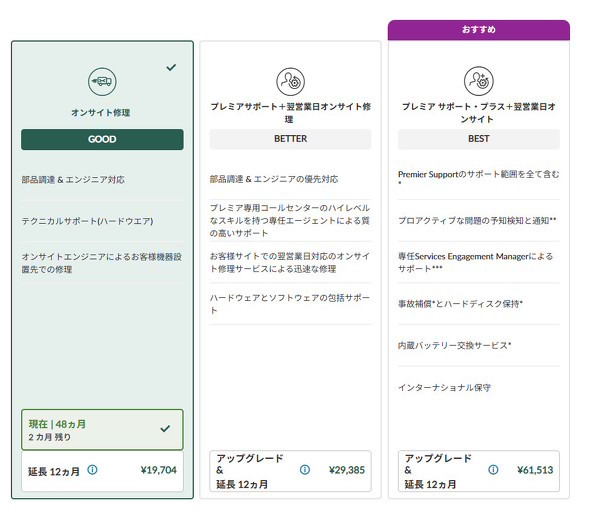Click checkmark in 現在 | 48ヵ月 box
The width and height of the screenshot is (590, 512).
point(165,428)
